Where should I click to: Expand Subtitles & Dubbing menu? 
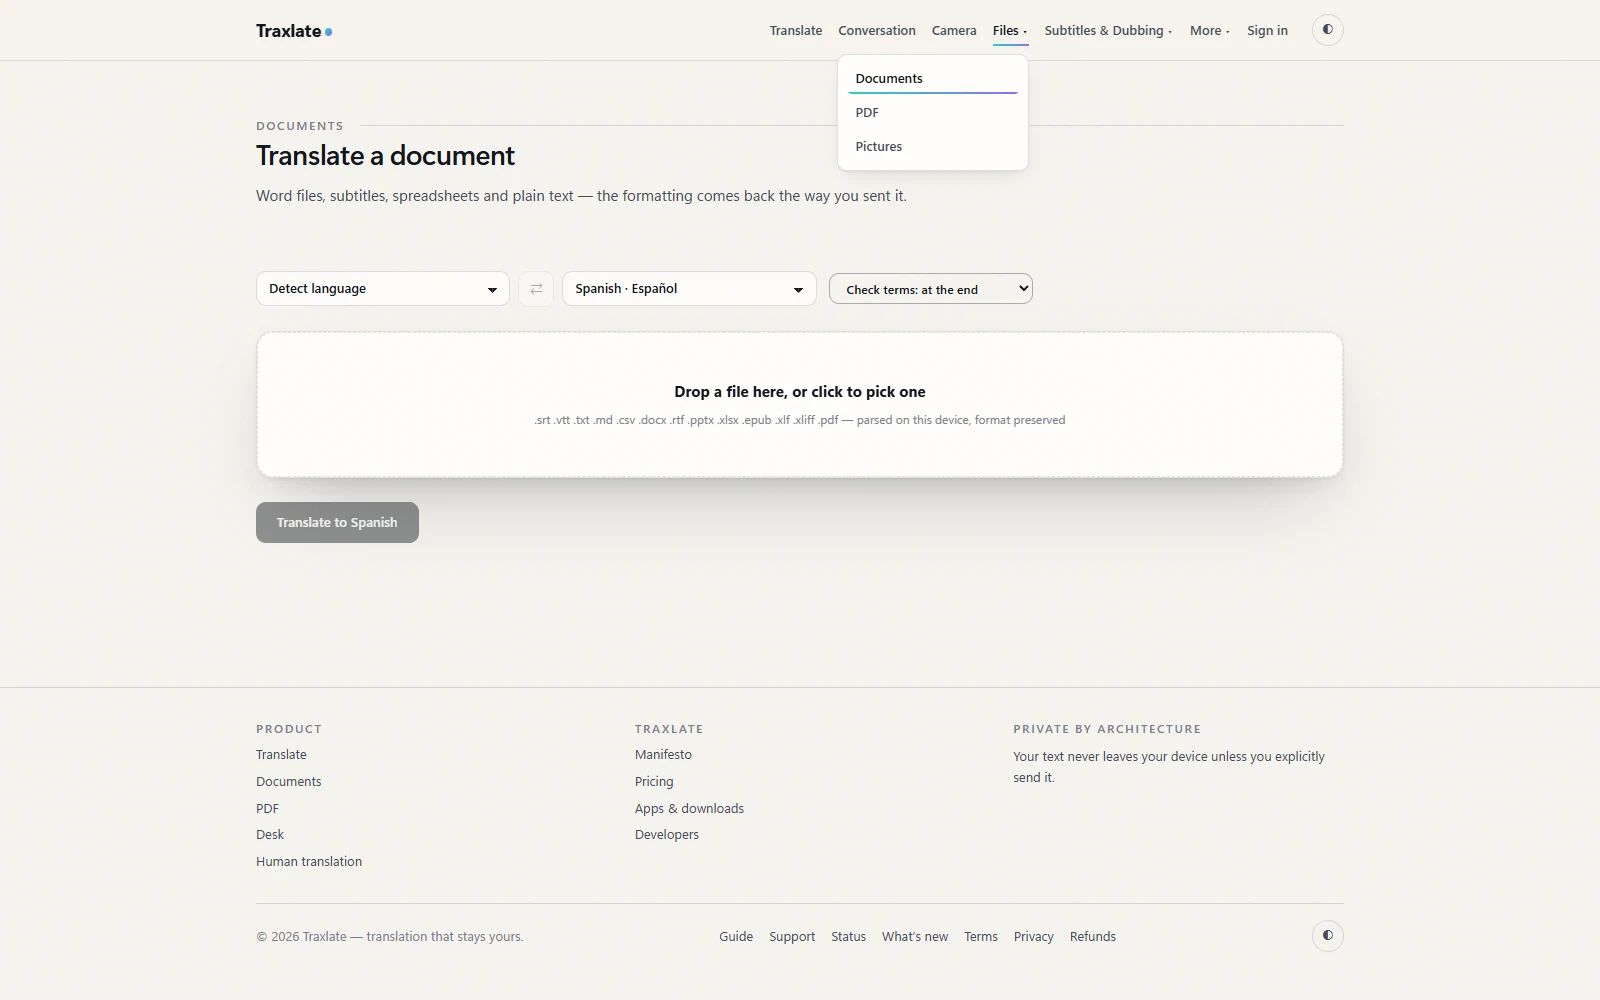click(1108, 31)
